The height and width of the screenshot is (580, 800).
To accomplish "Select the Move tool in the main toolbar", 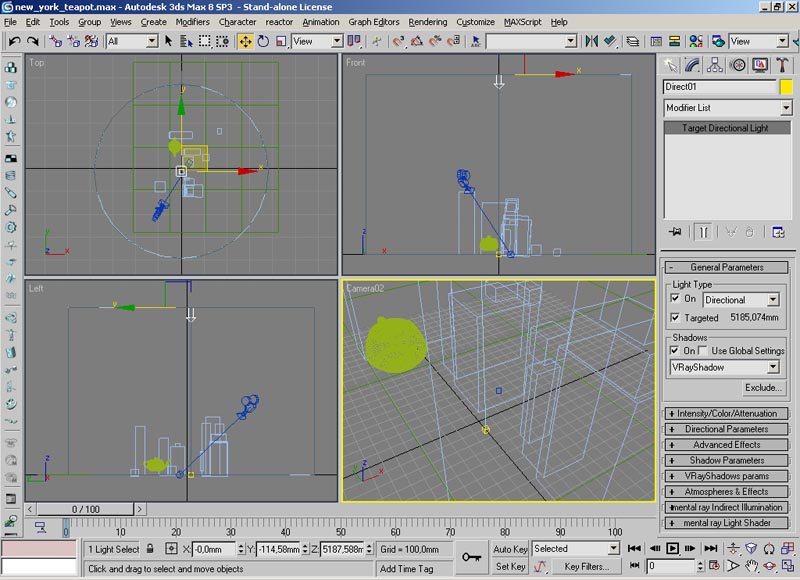I will 245,41.
